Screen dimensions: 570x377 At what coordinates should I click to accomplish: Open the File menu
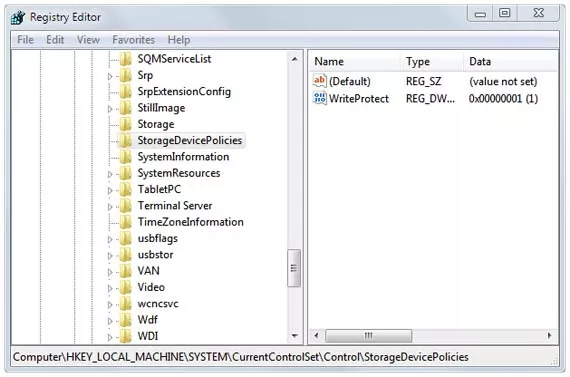click(x=25, y=39)
